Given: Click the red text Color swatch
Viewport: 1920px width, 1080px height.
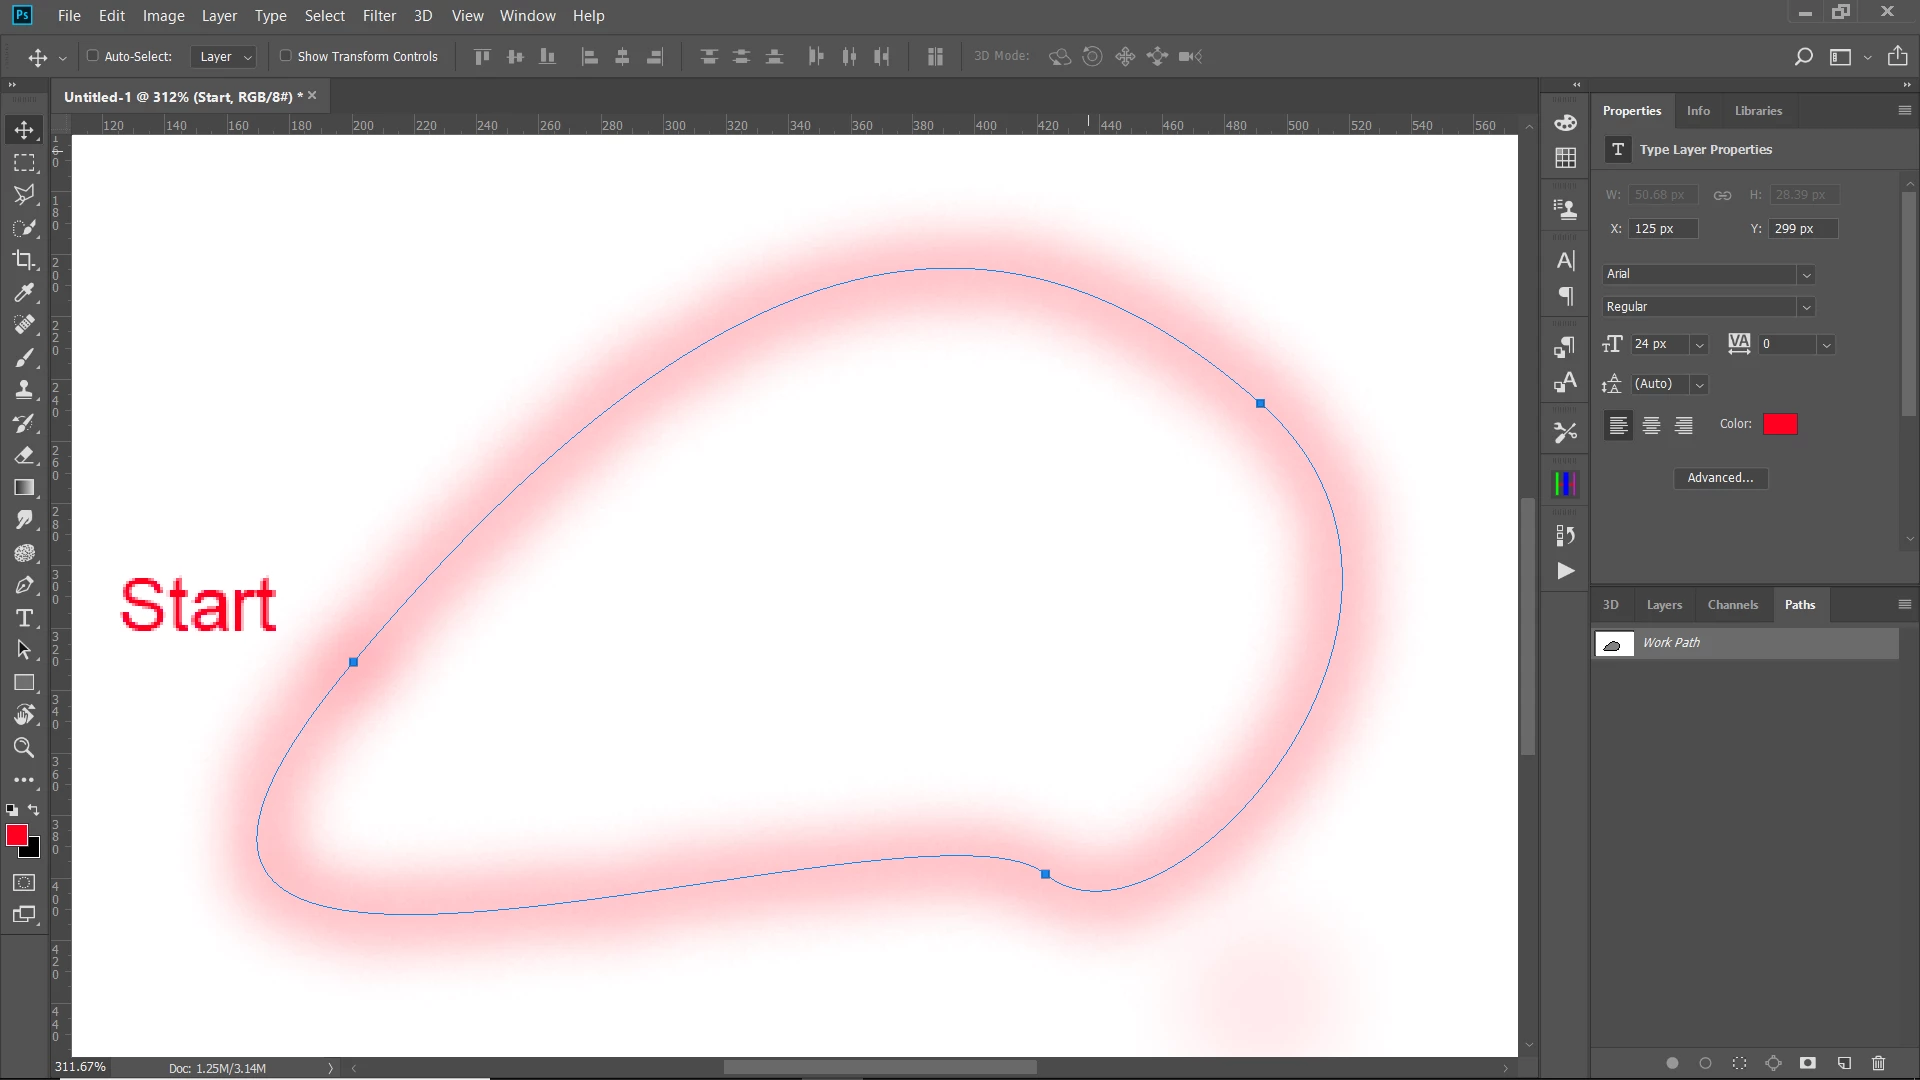Looking at the screenshot, I should [x=1780, y=424].
